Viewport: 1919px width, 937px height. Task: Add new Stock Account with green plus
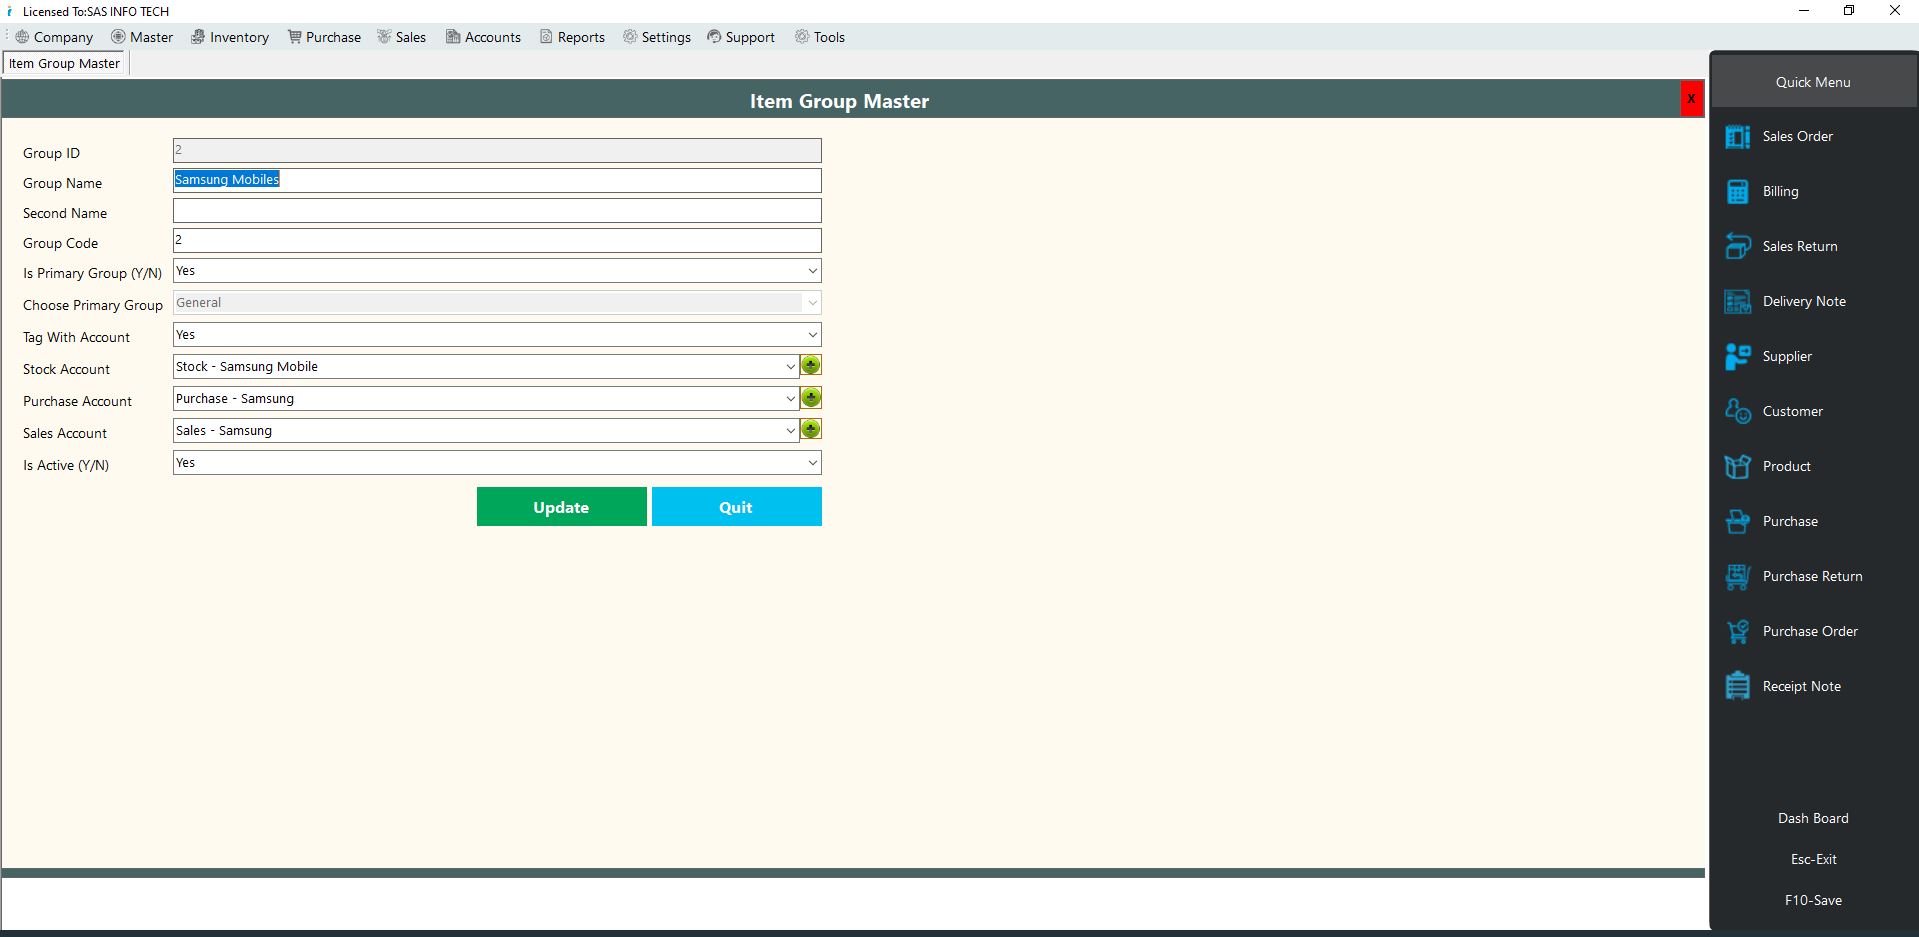click(811, 366)
